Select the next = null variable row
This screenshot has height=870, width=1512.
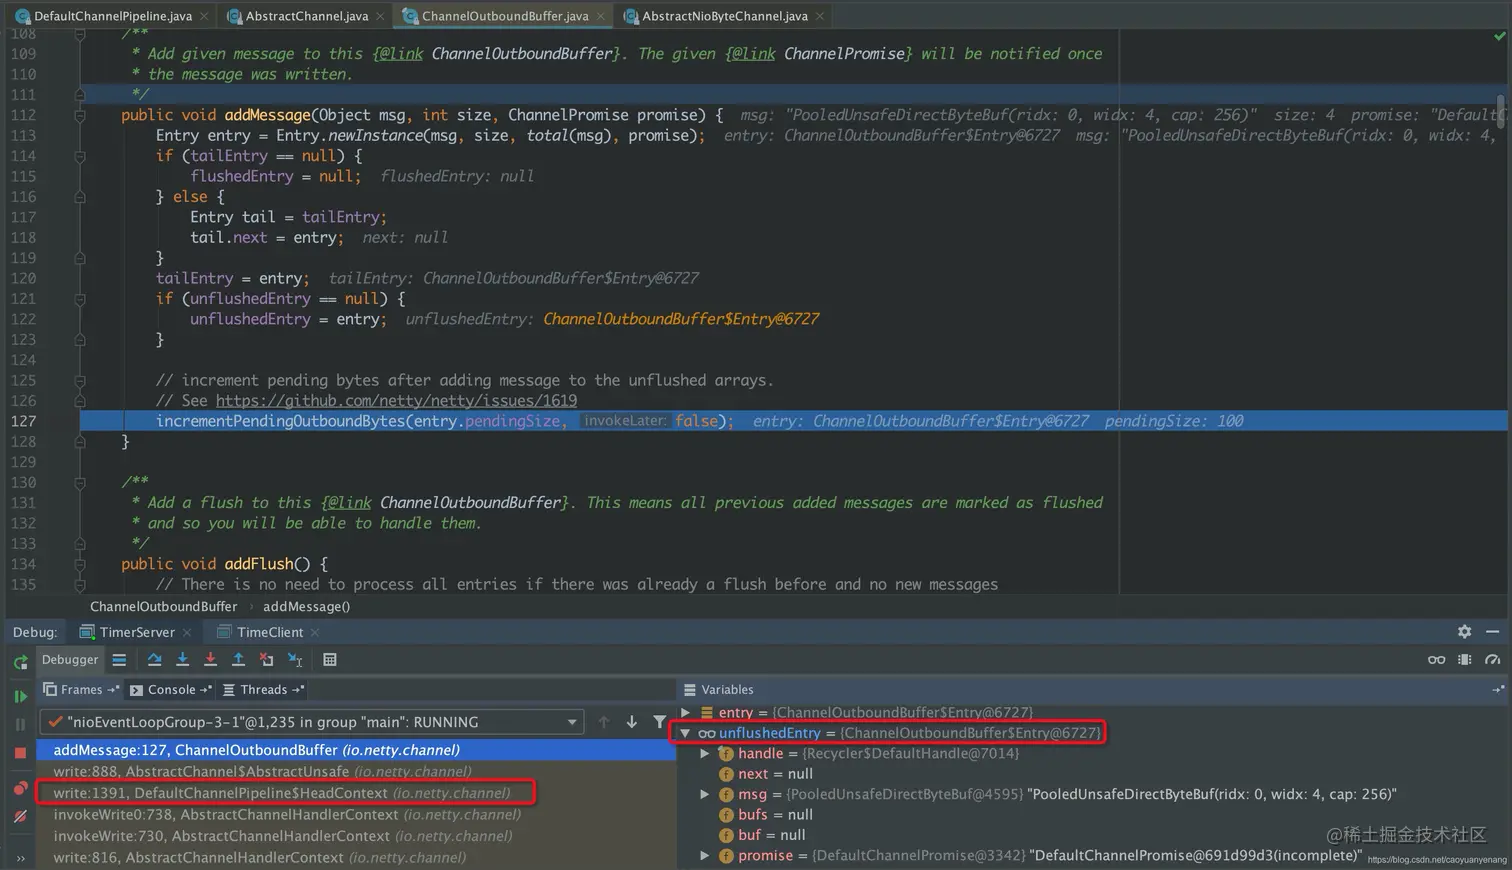coord(766,774)
